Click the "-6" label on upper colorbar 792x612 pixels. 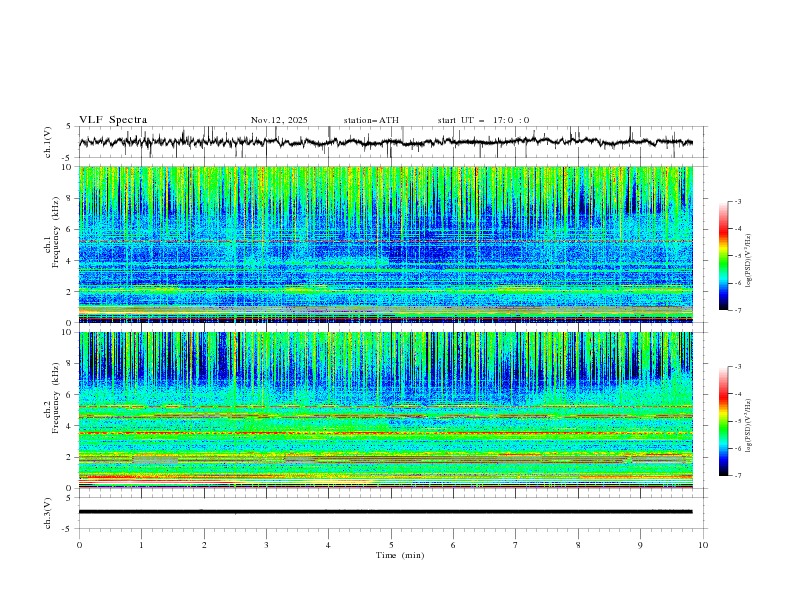point(737,283)
